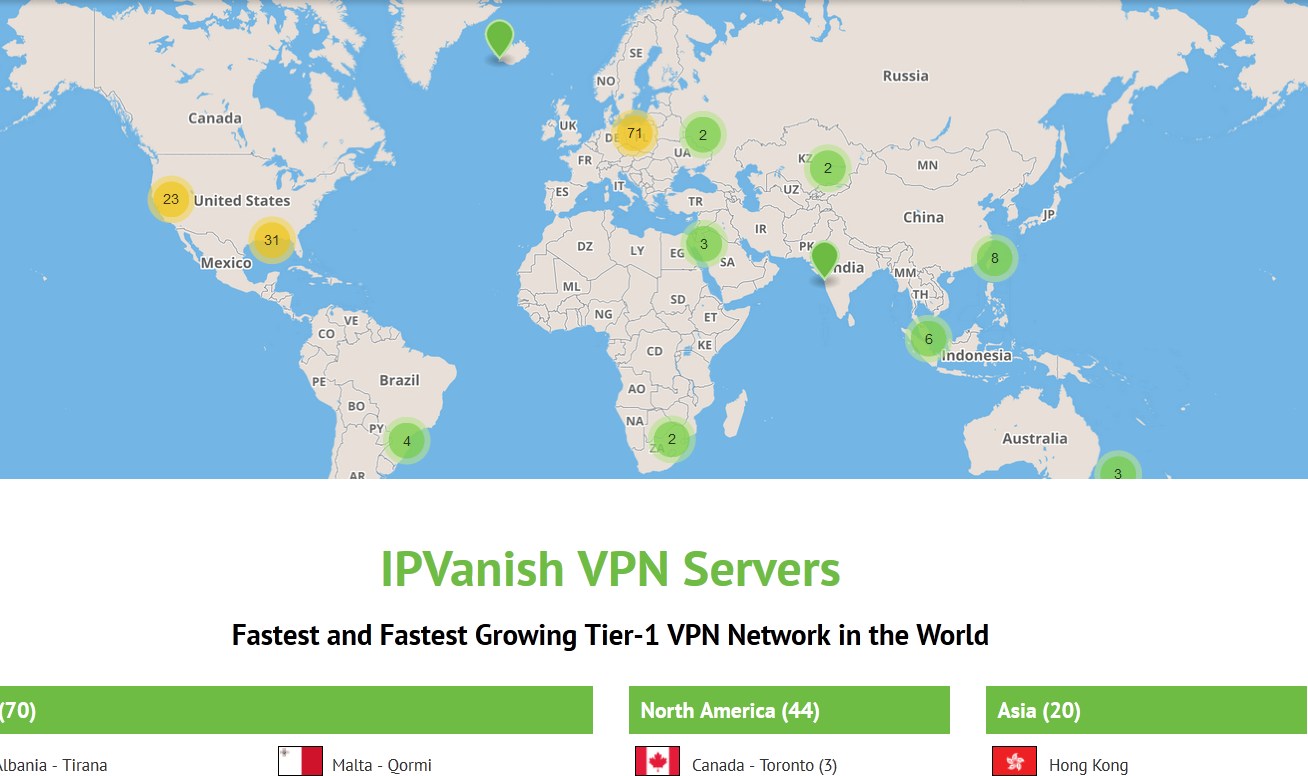Image resolution: width=1308 pixels, height=776 pixels.
Task: Select the Asia (20) header
Action: [1146, 710]
